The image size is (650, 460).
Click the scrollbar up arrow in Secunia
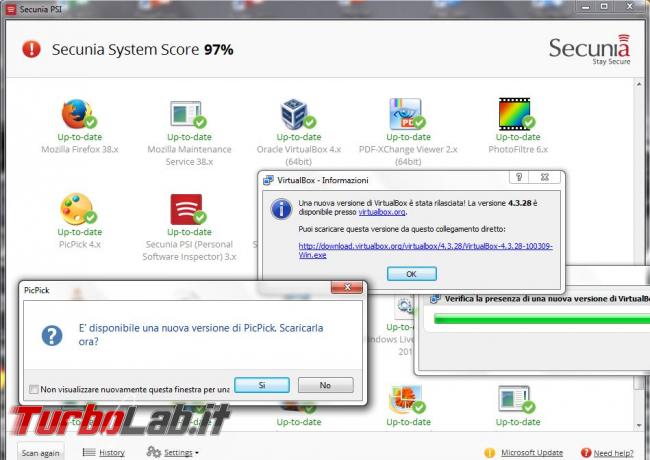[x=638, y=84]
